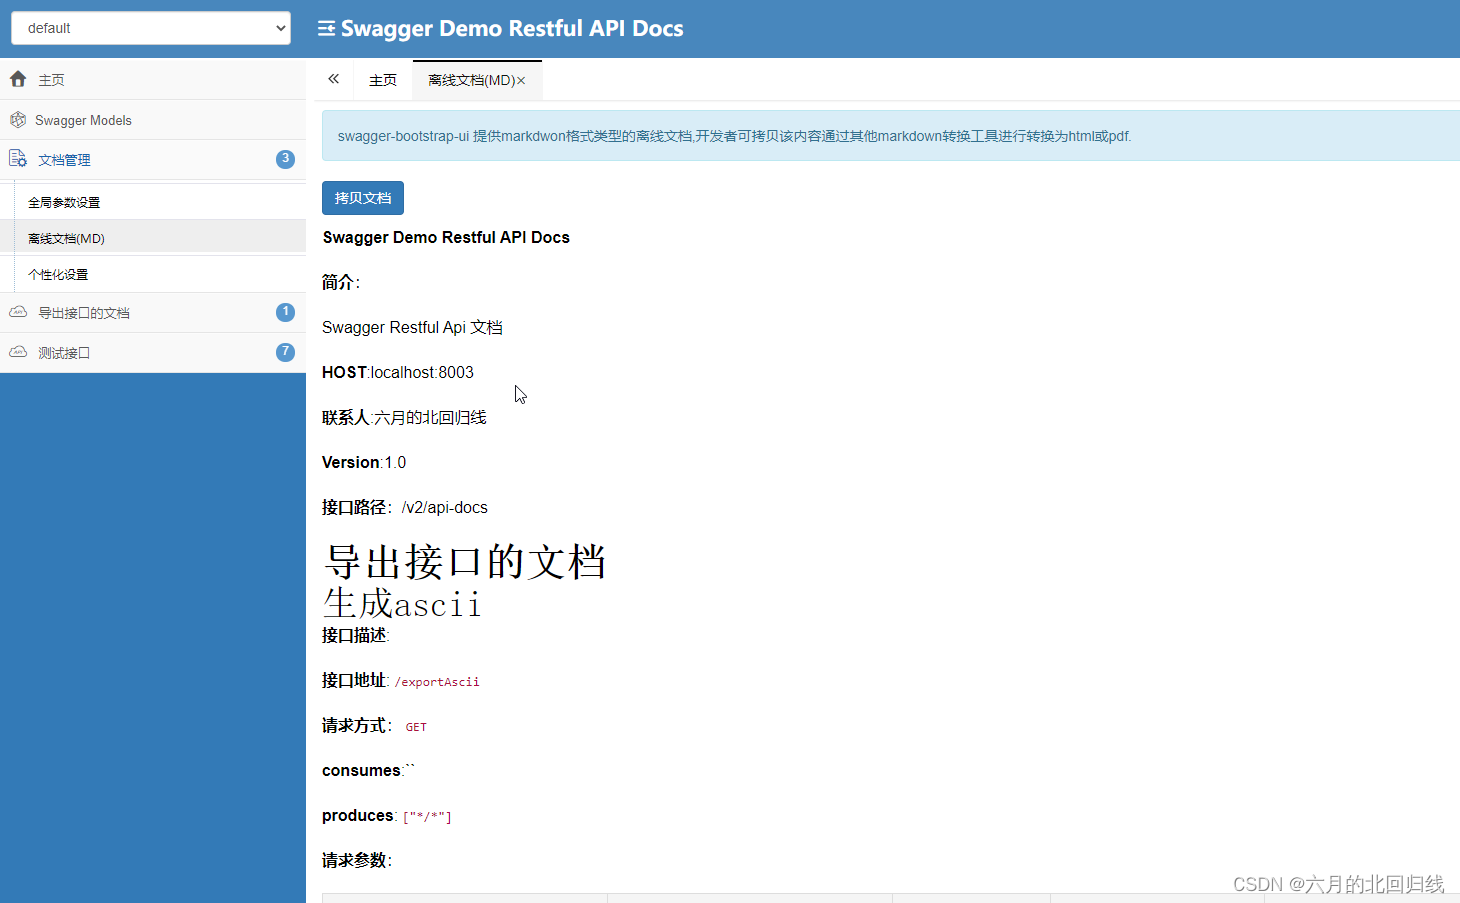Click the 拷贝文档 copy button
The width and height of the screenshot is (1460, 903).
click(x=362, y=198)
